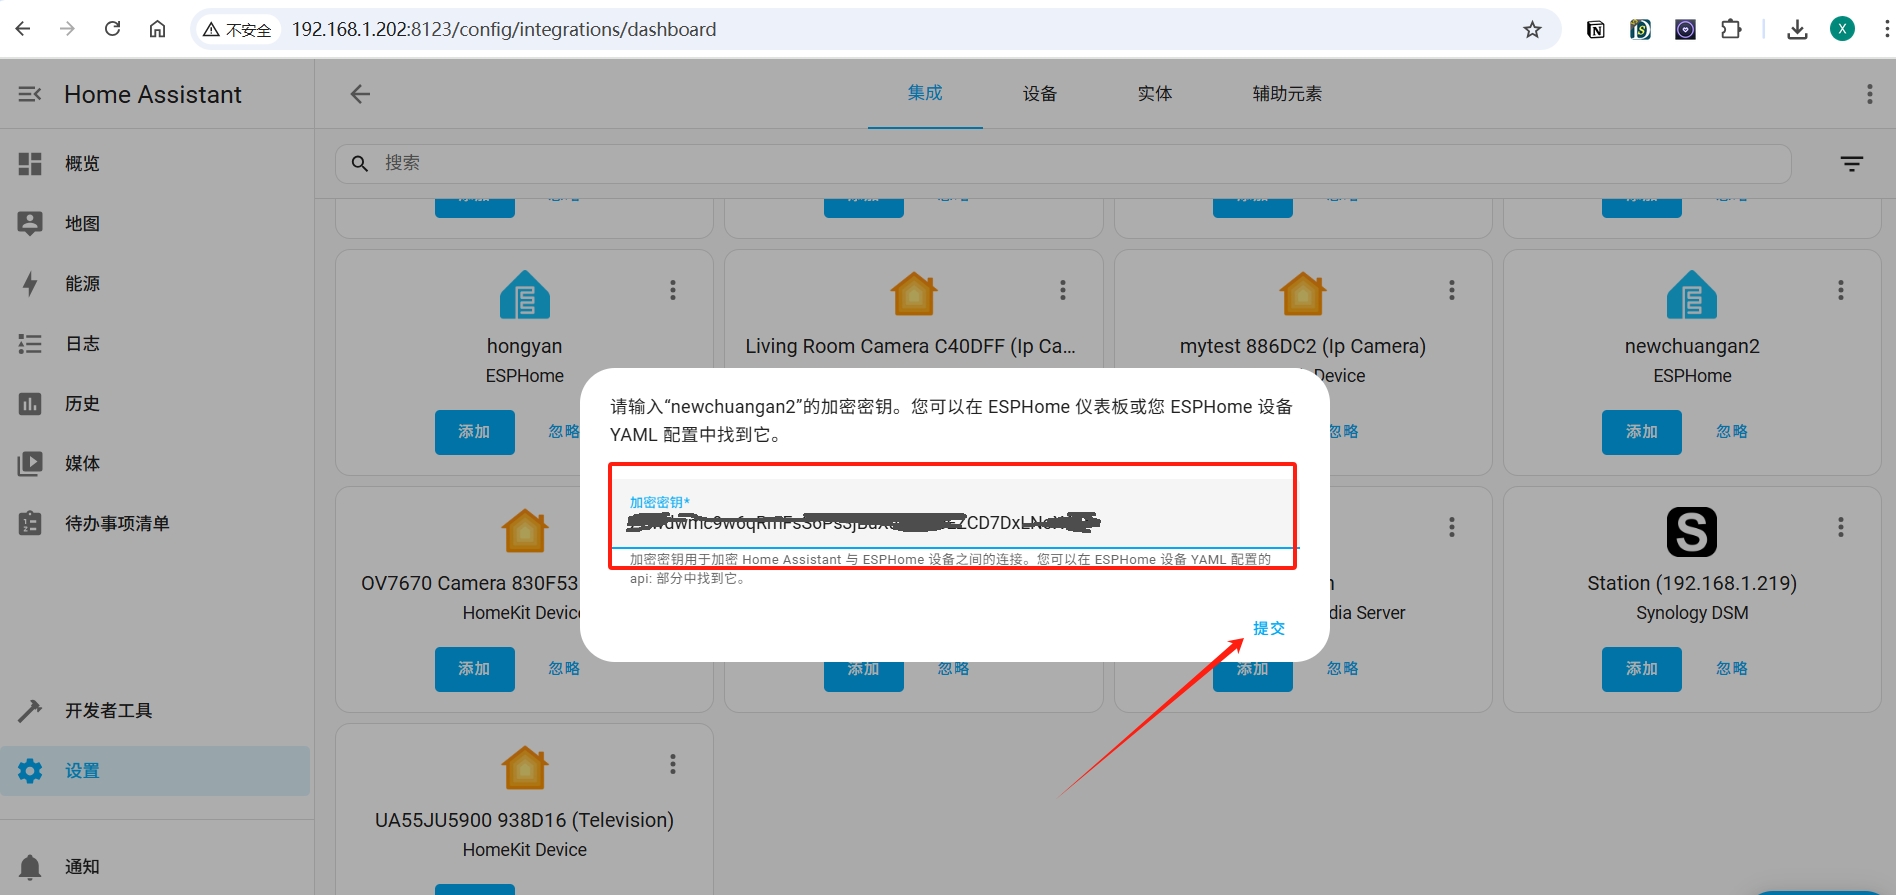This screenshot has height=895, width=1896.
Task: Open Station Synology card three-dot menu
Action: (1841, 527)
